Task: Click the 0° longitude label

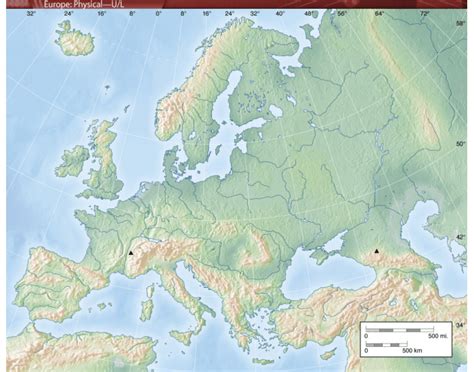Action: click(x=158, y=14)
